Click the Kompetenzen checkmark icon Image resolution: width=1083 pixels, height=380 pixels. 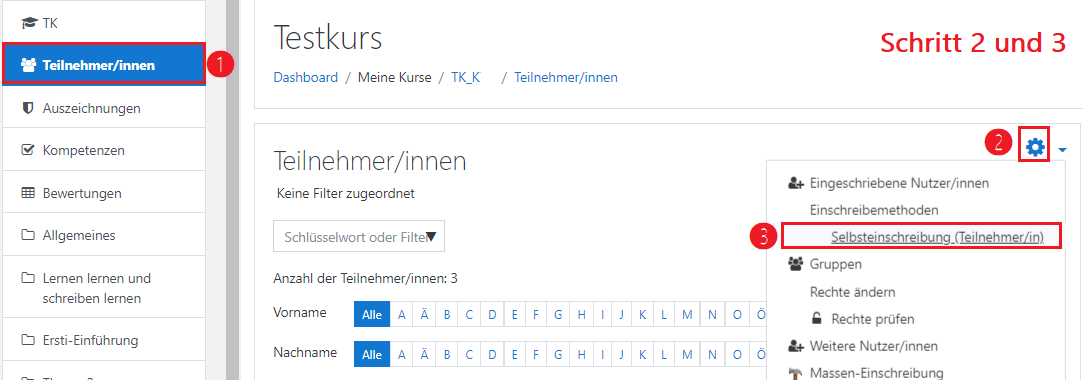coord(28,150)
